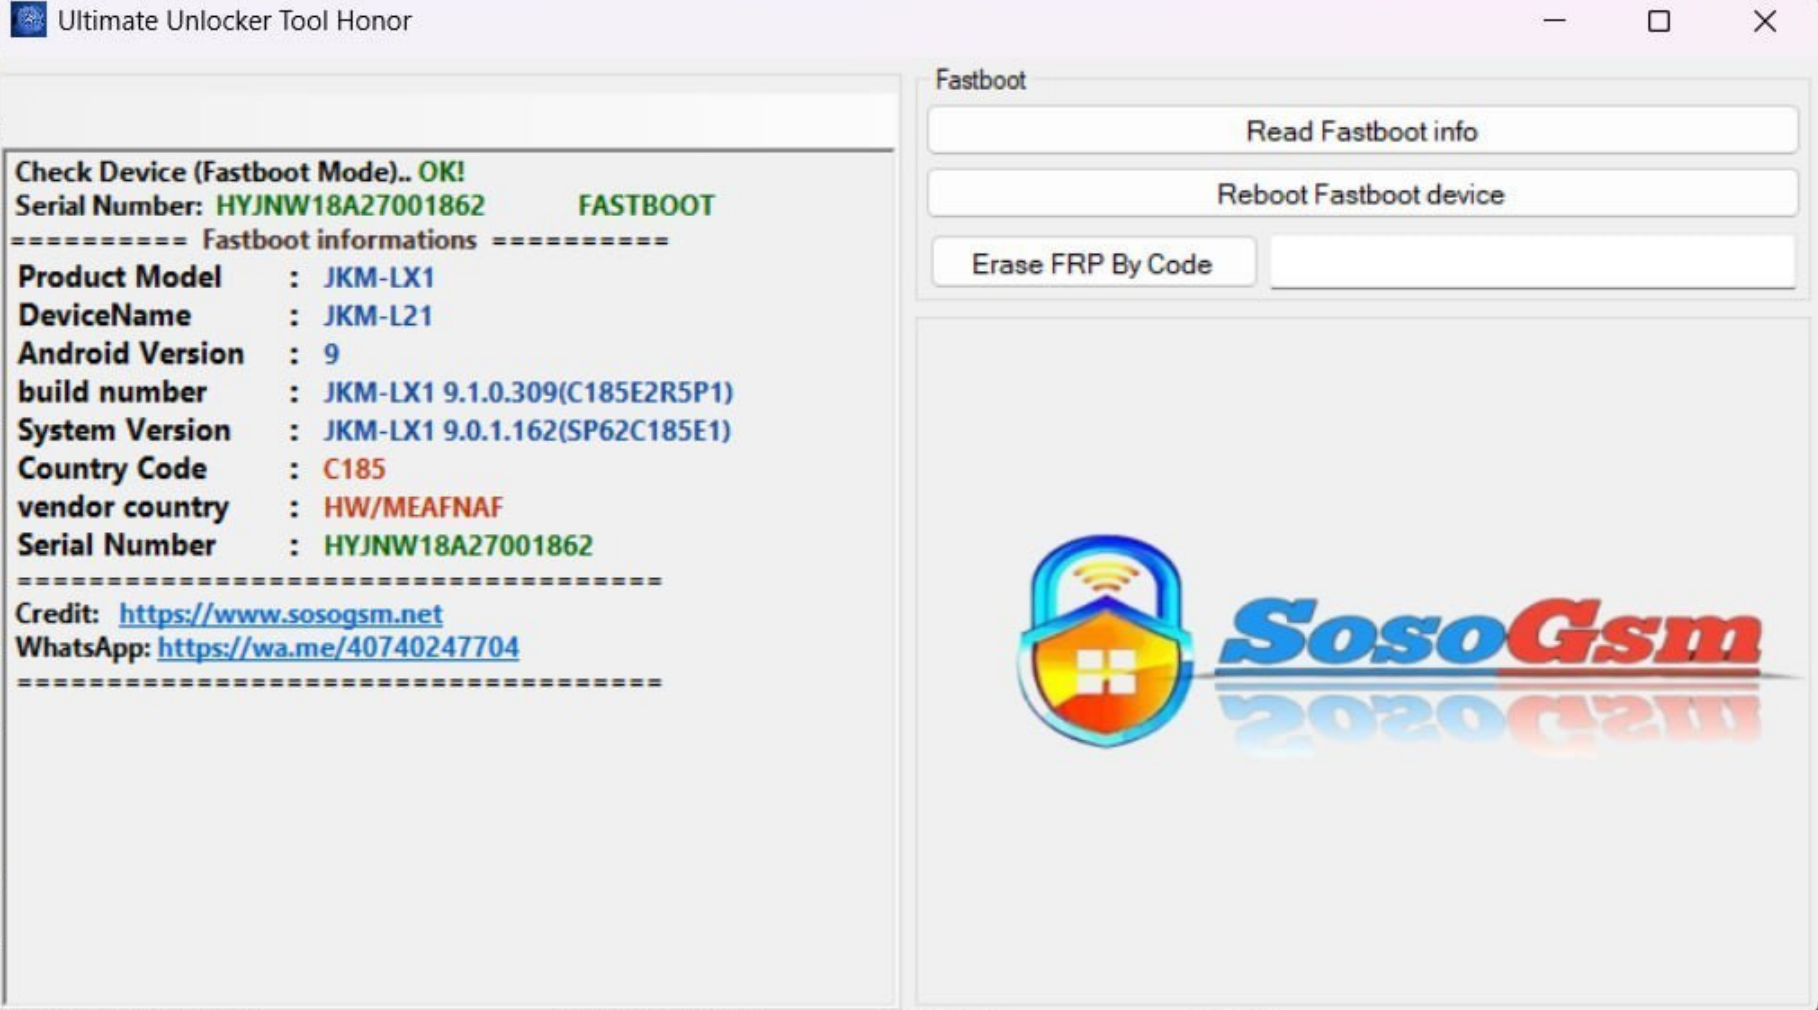
Task: Click the Fastboot informations header line
Action: coord(340,240)
